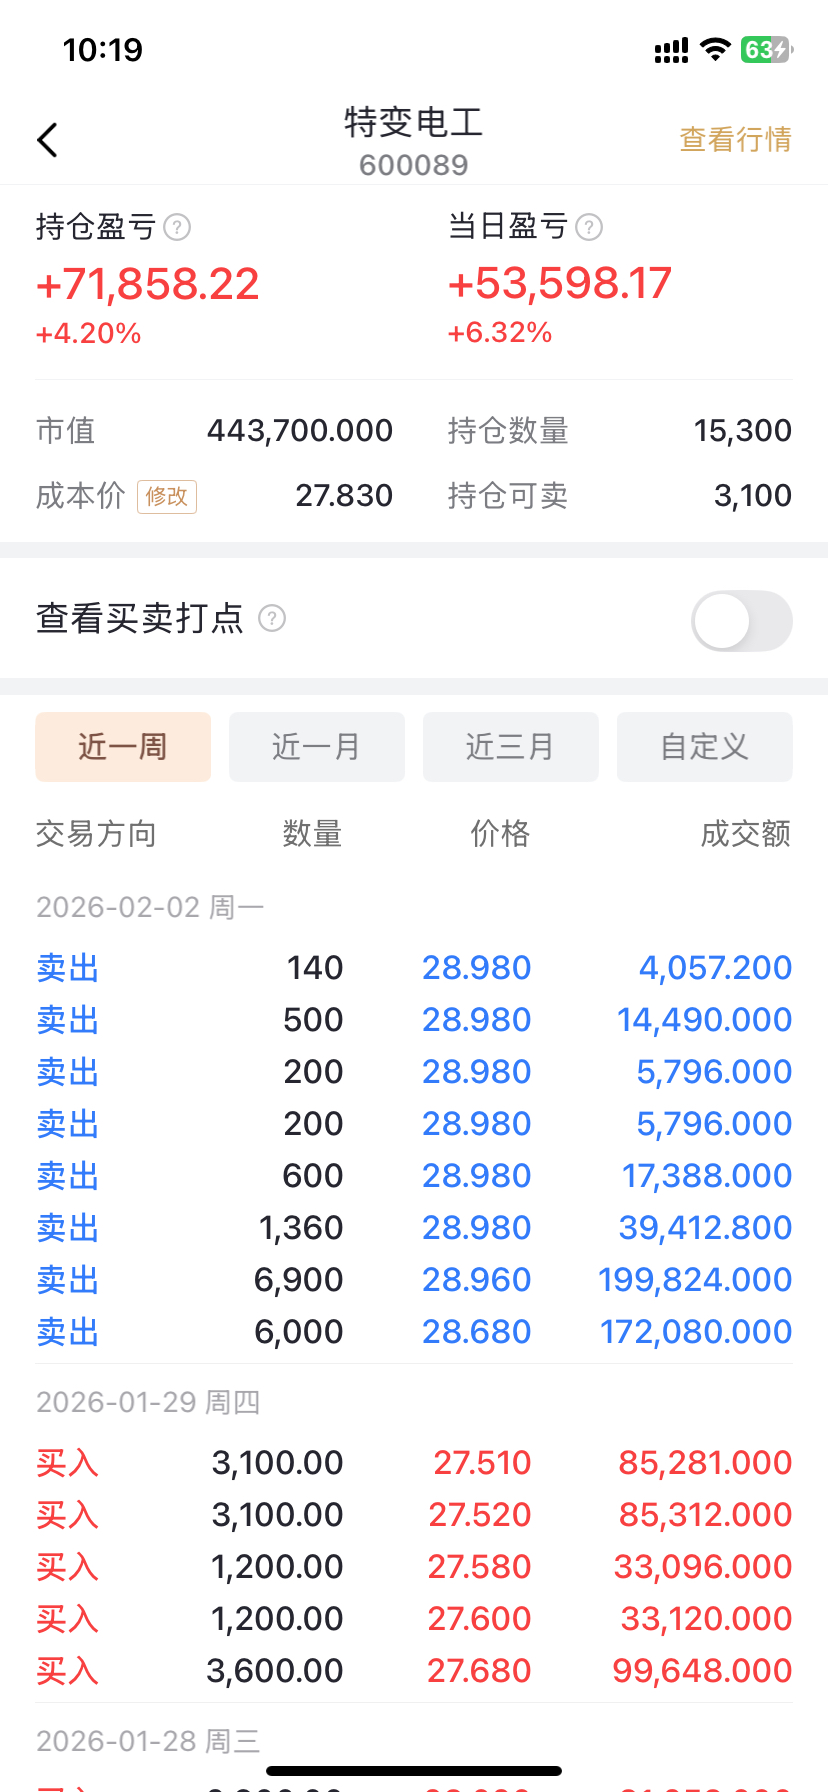
Task: Tap the 199,824.000 transaction amount
Action: tap(695, 1280)
